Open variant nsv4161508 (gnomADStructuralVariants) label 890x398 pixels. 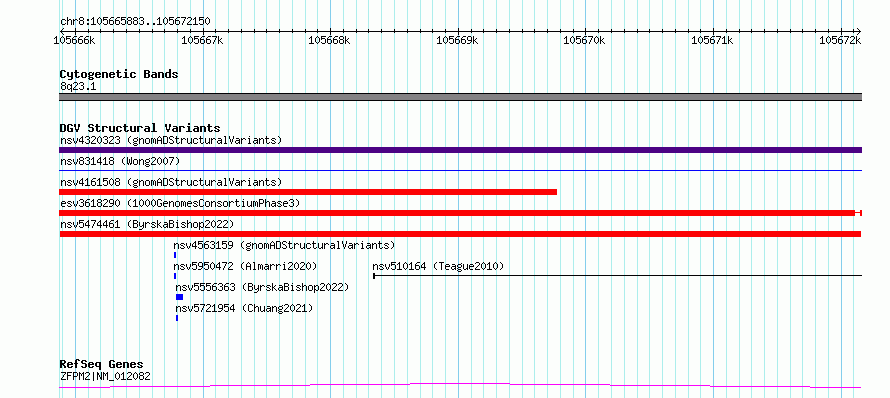(171, 182)
